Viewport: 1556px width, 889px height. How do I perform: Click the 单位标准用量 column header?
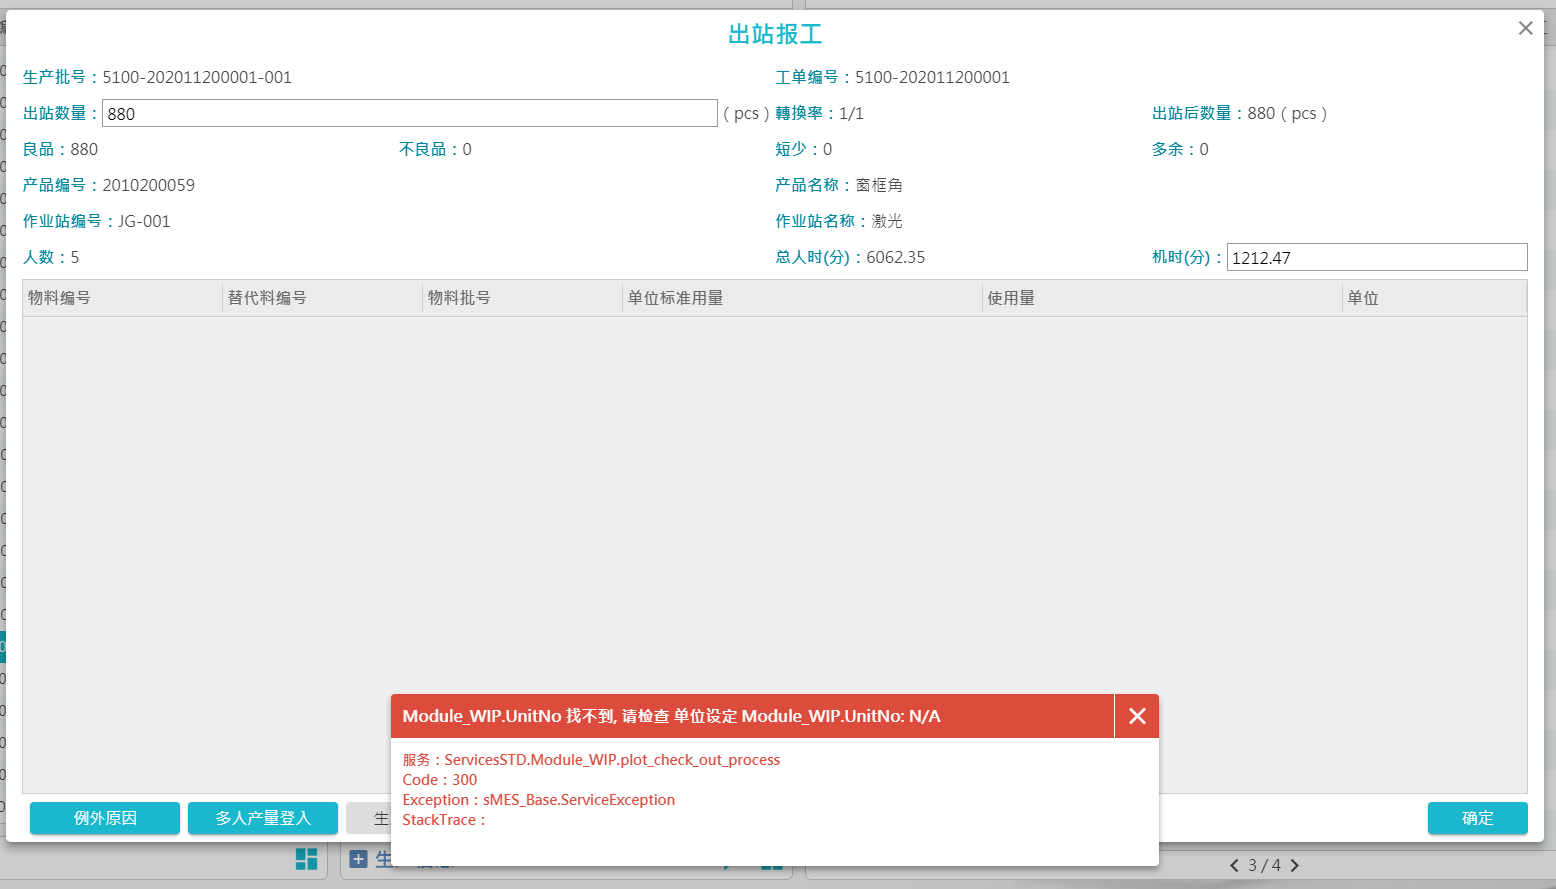[x=802, y=298]
